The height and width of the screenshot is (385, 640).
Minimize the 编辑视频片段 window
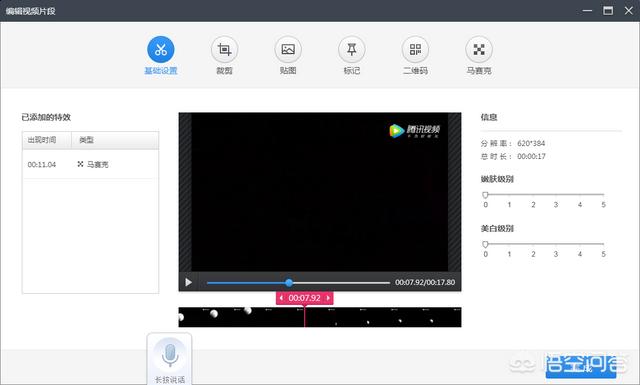coord(587,11)
